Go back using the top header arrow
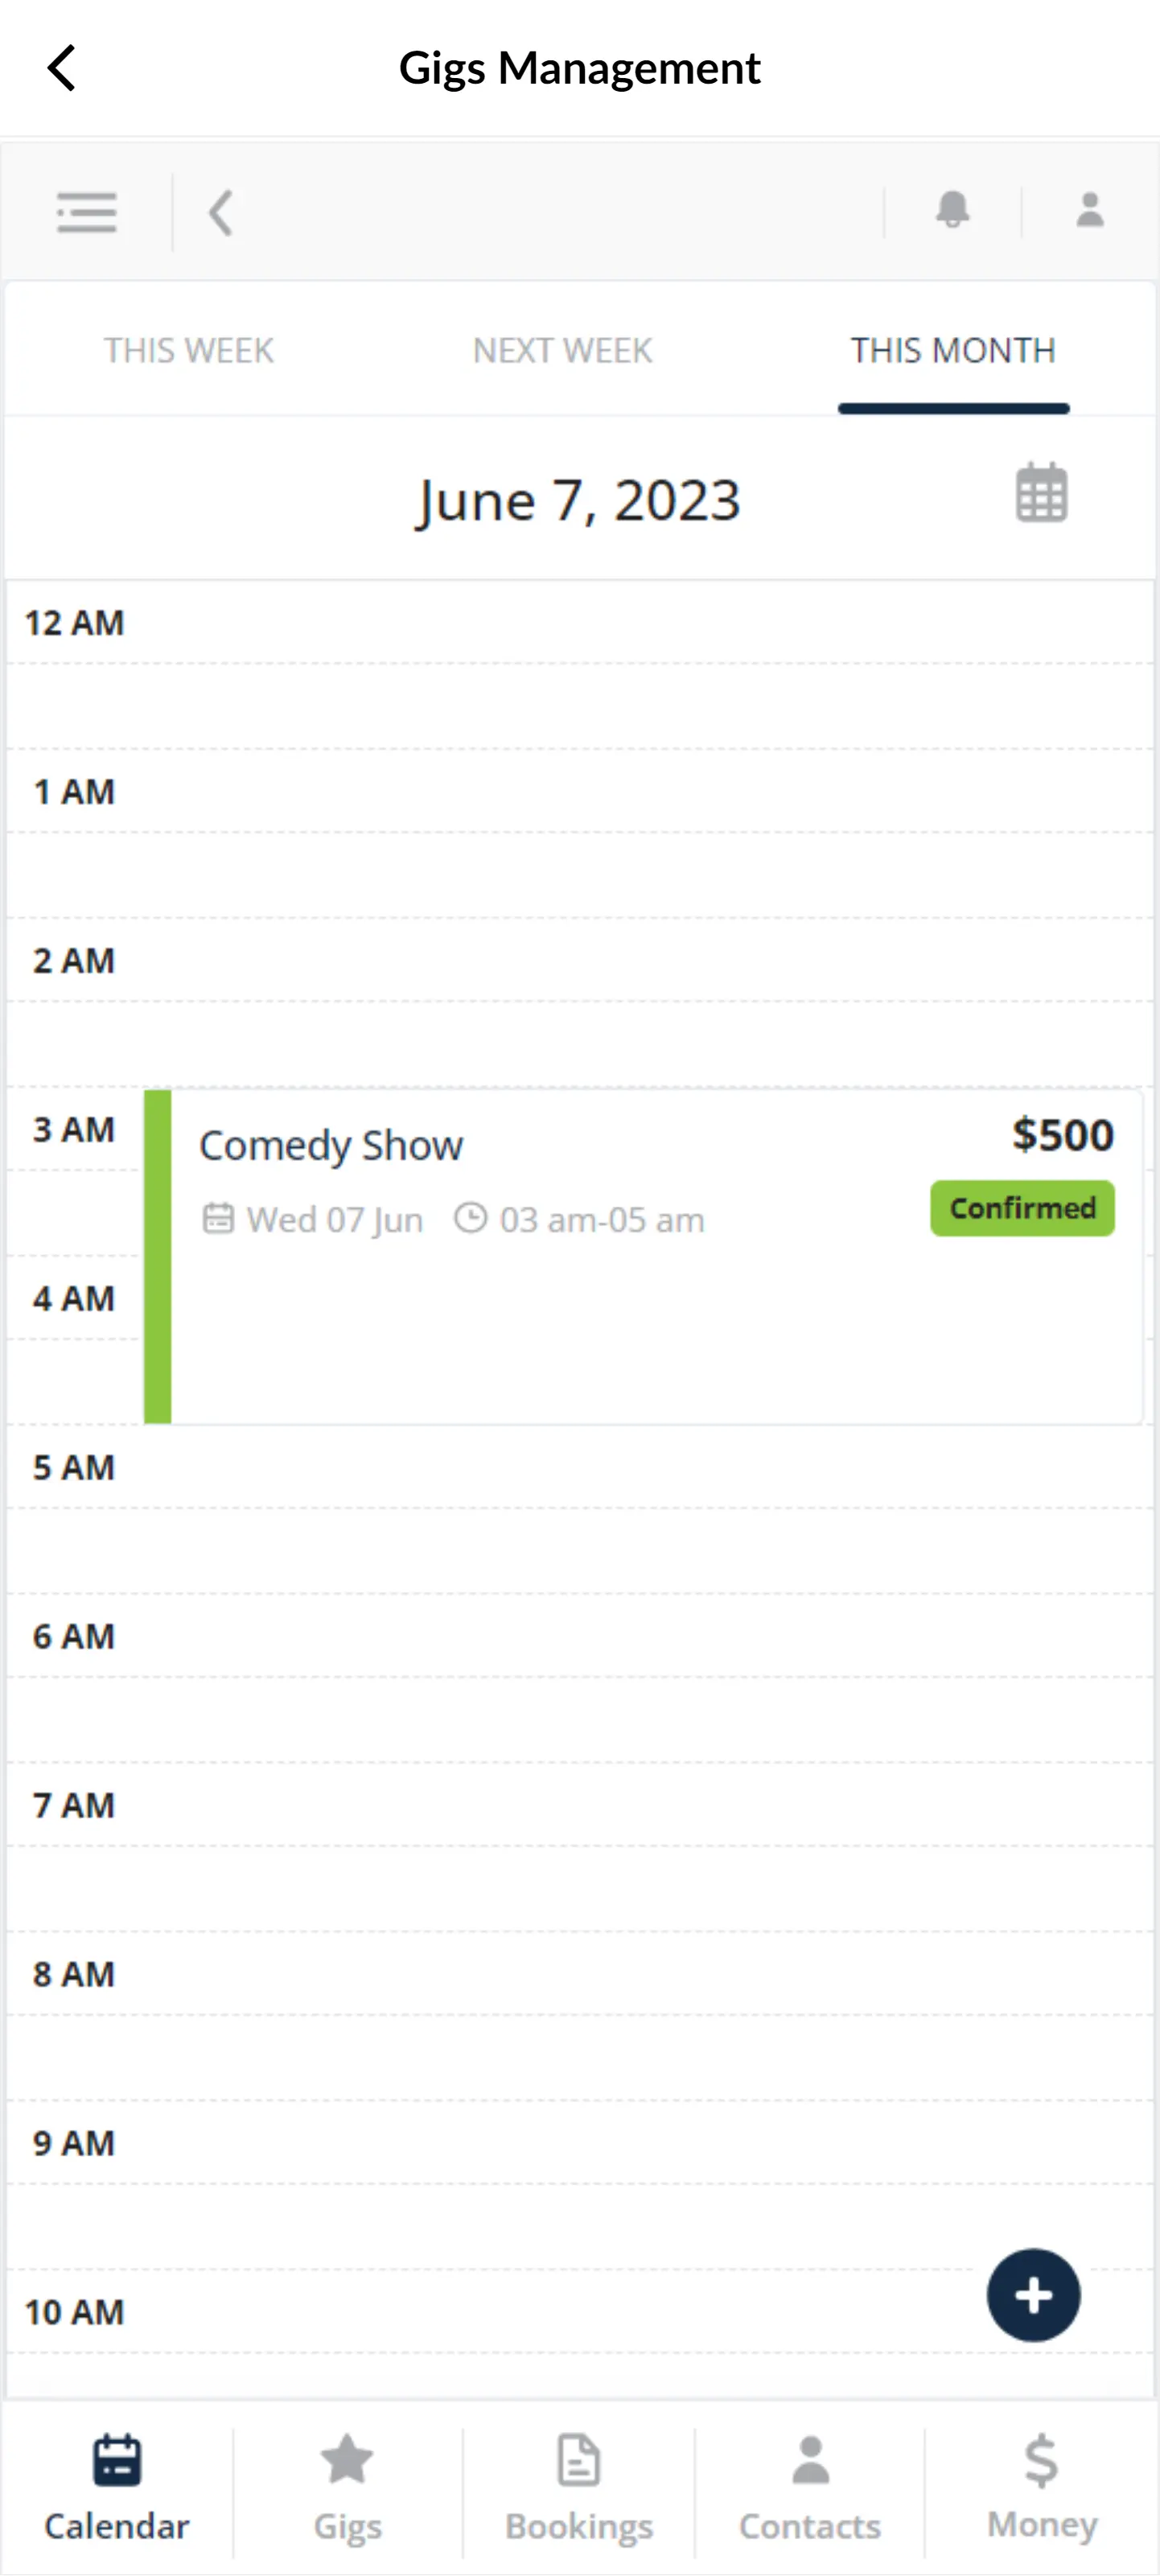1160x2576 pixels. click(x=62, y=68)
